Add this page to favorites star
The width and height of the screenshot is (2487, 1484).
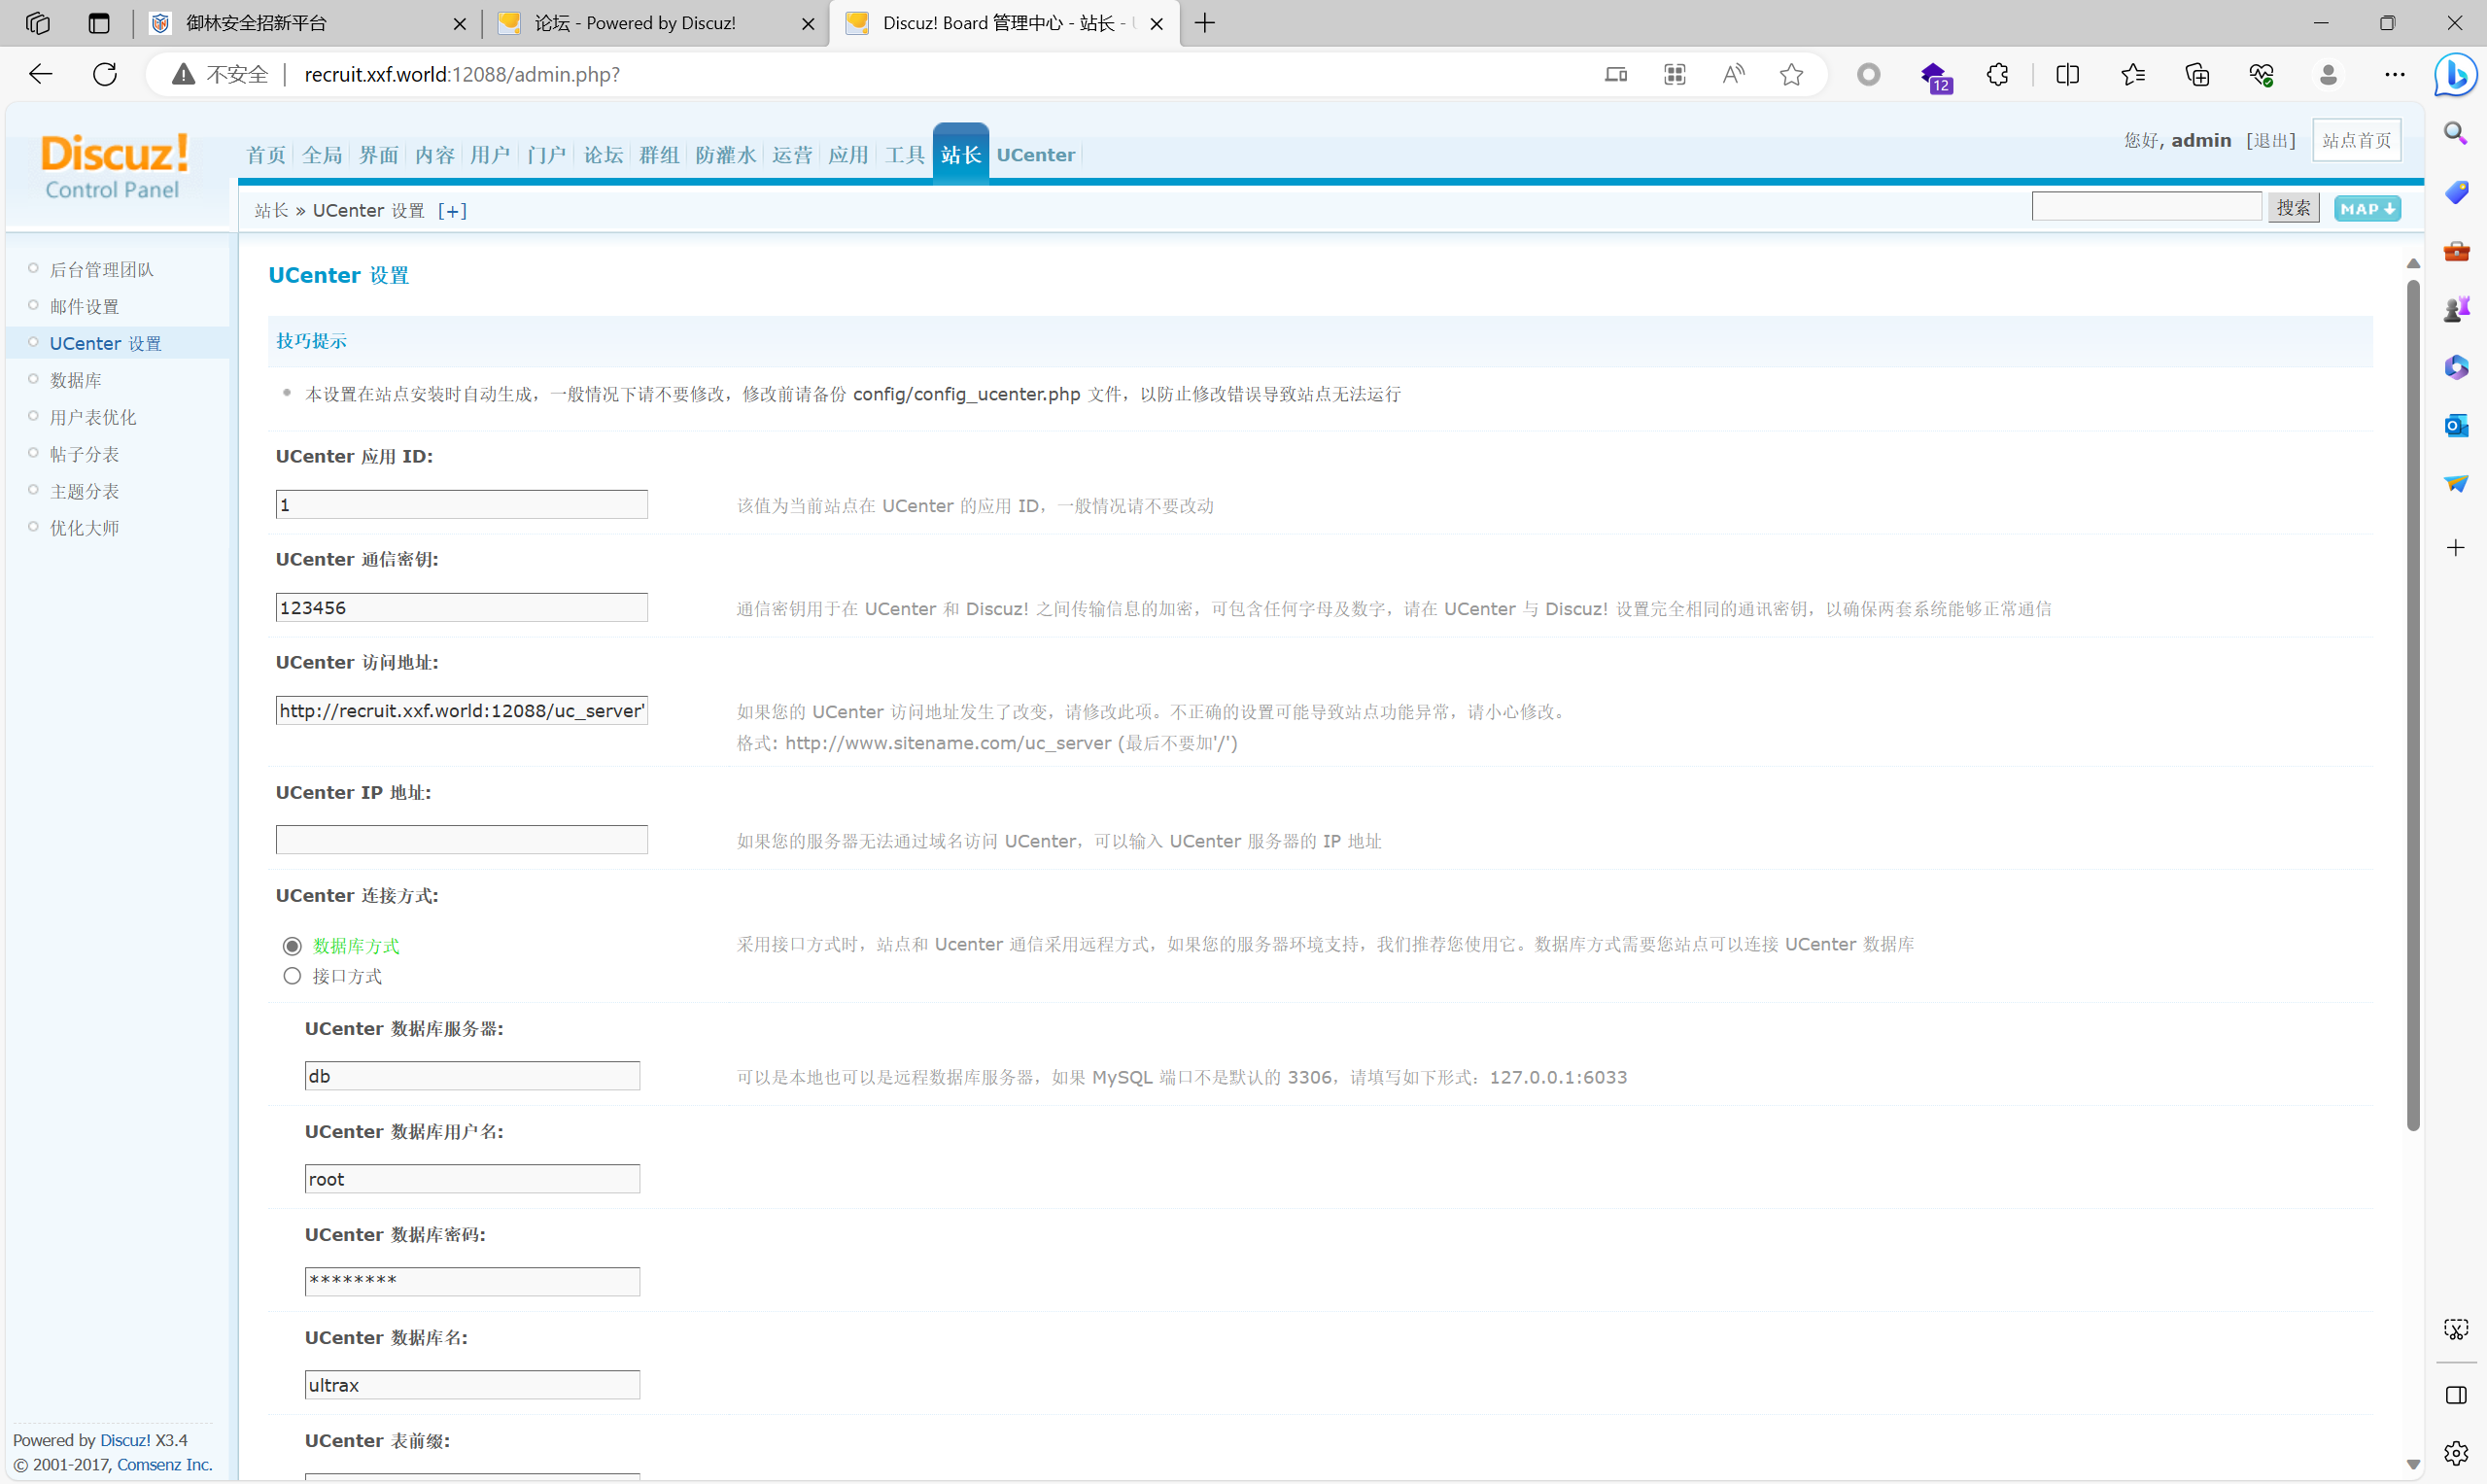click(1791, 74)
